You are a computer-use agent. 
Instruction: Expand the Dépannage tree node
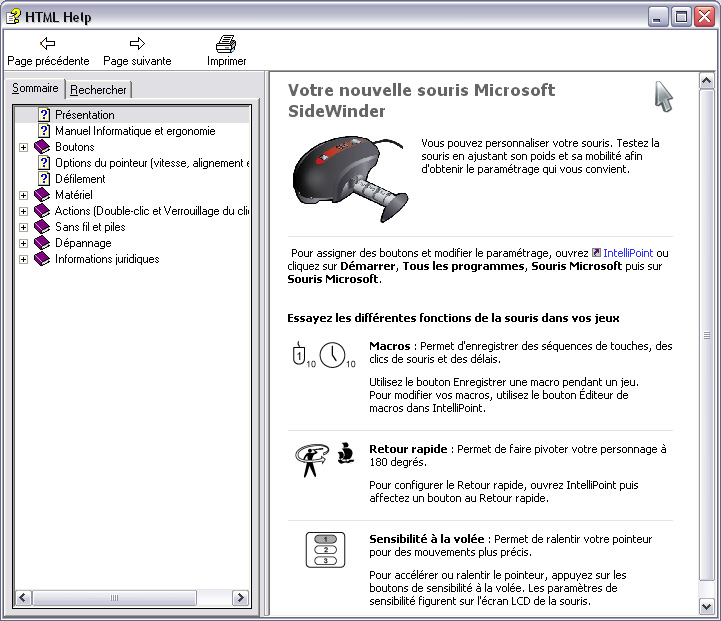coord(23,244)
